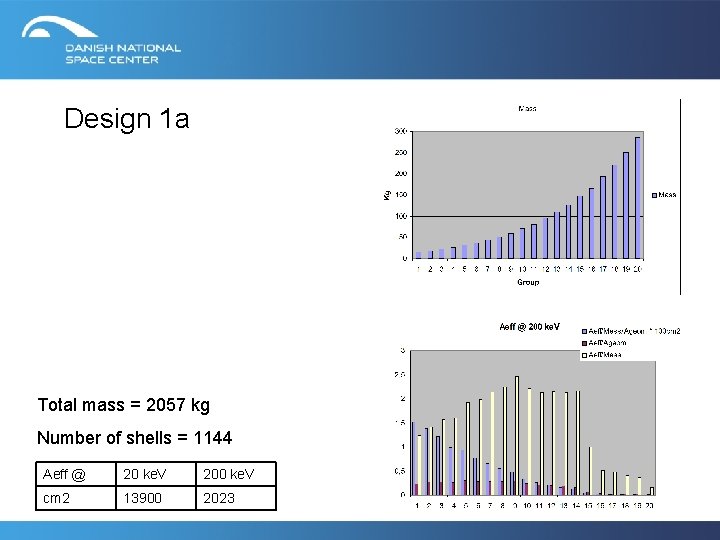Image resolution: width=720 pixels, height=540 pixels.
Task: Click the 'DANISH NATIONAL SPACE CENTER' text
Action: click(x=123, y=54)
